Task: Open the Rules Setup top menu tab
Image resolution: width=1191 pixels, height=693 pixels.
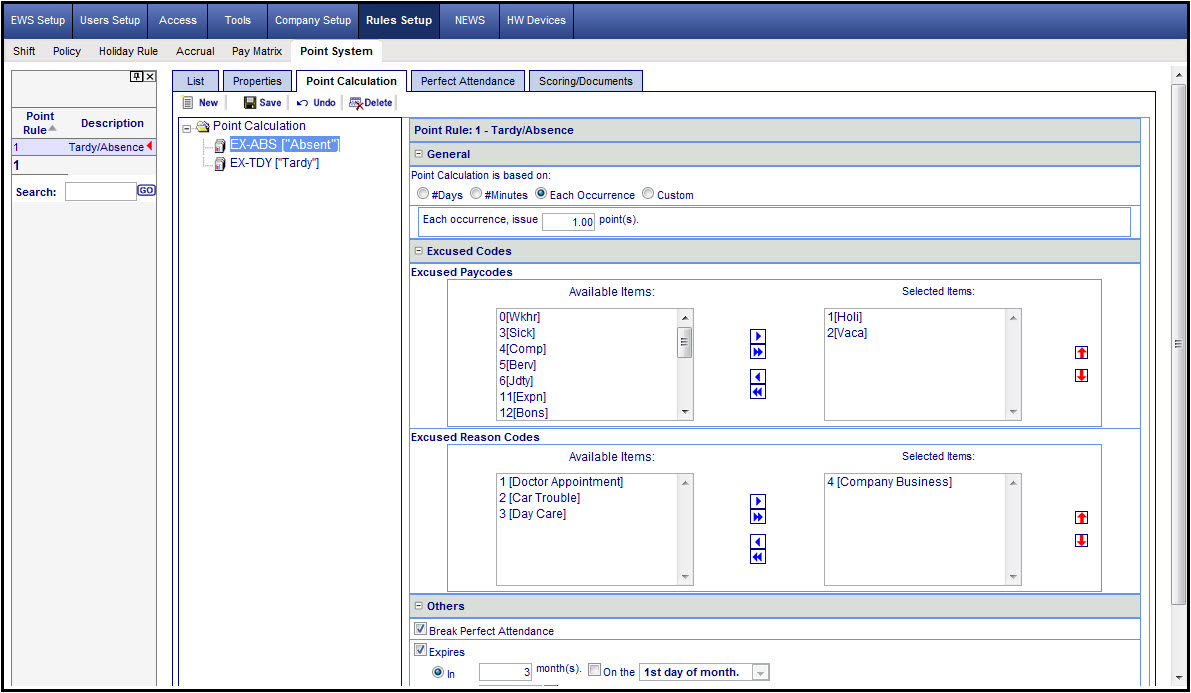Action: point(399,21)
